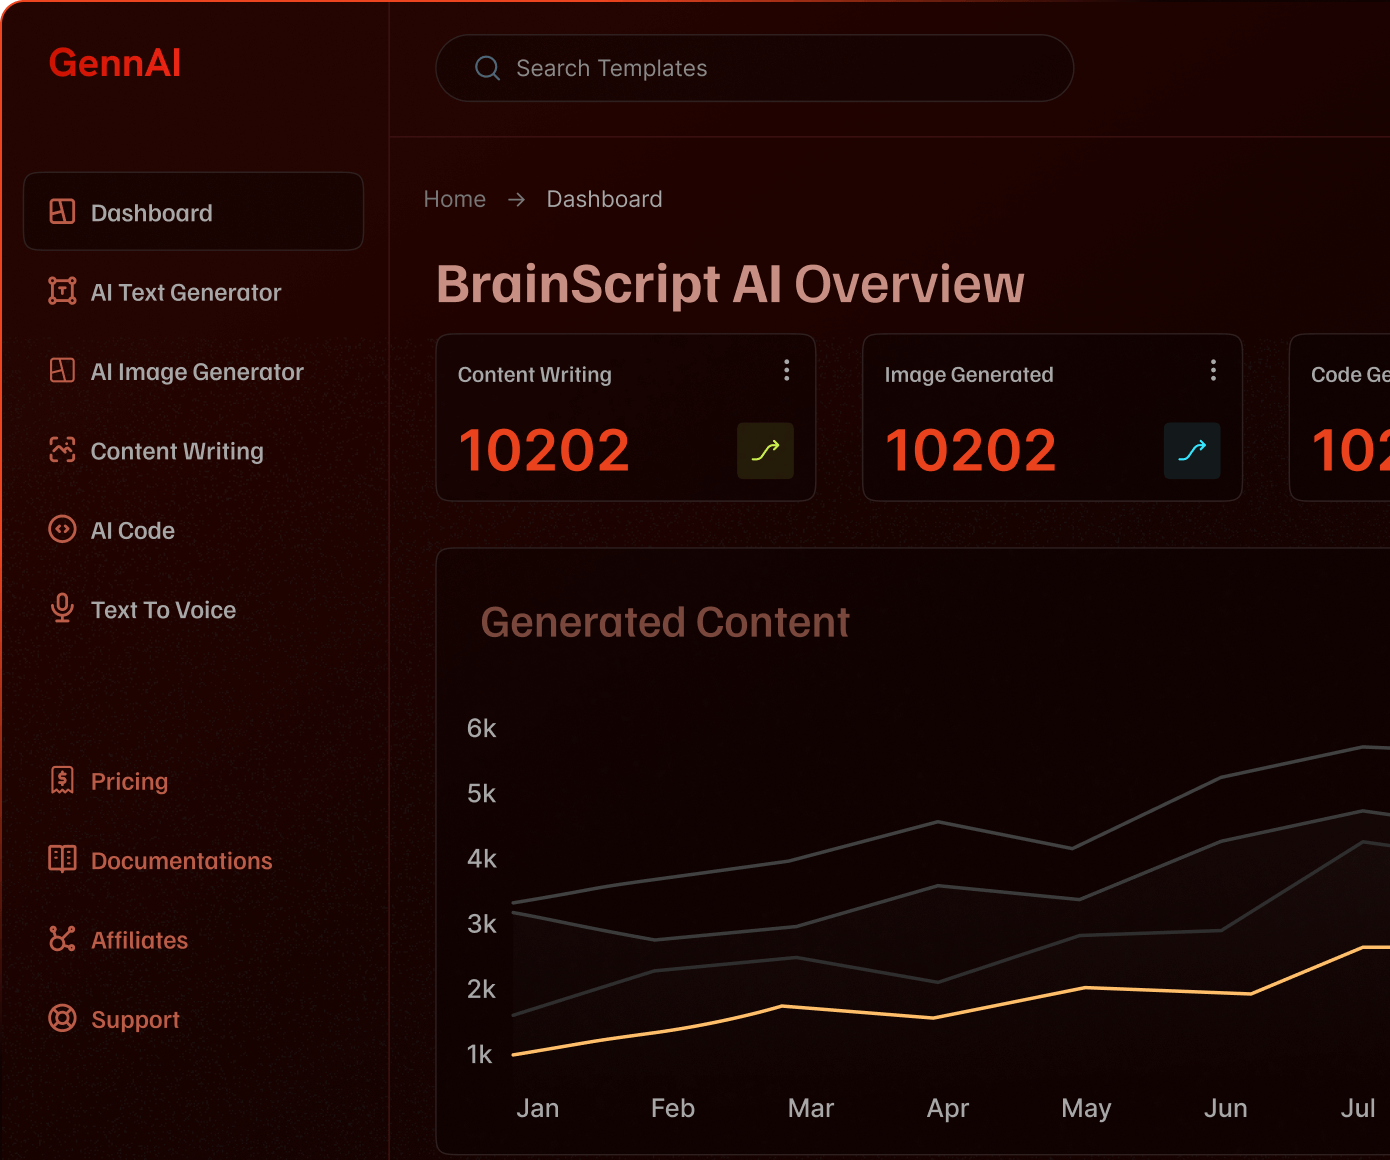Click the Support lifebuoy icon
1390x1160 pixels.
(62, 1018)
